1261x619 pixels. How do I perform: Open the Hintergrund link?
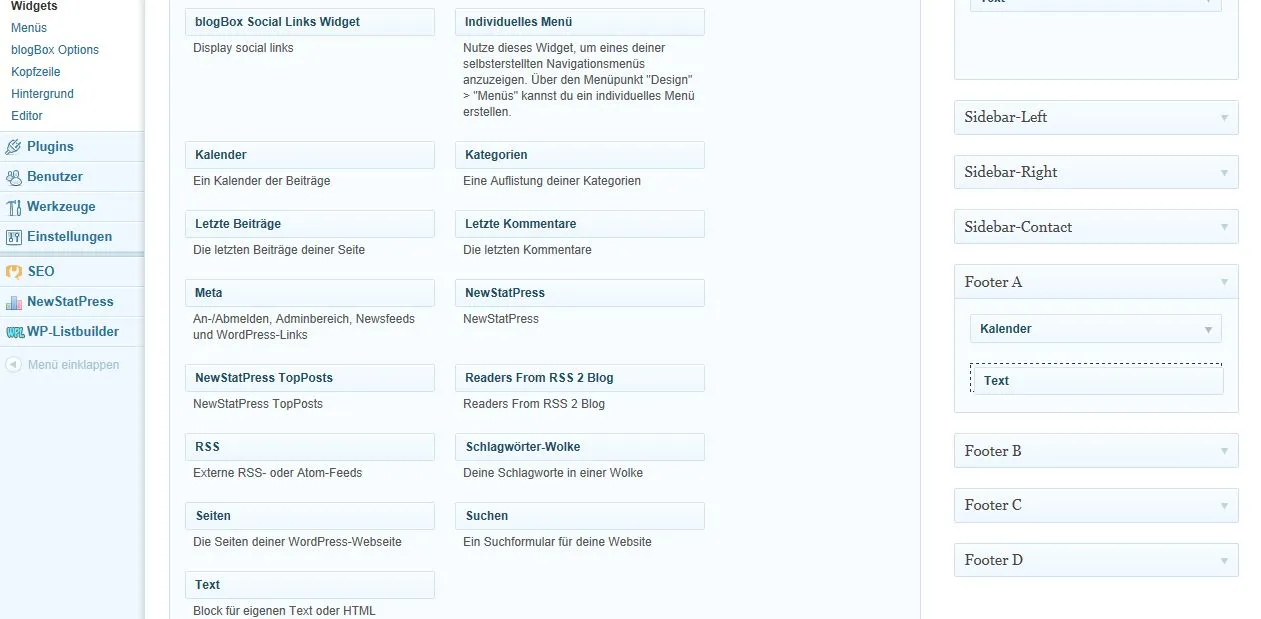point(42,94)
